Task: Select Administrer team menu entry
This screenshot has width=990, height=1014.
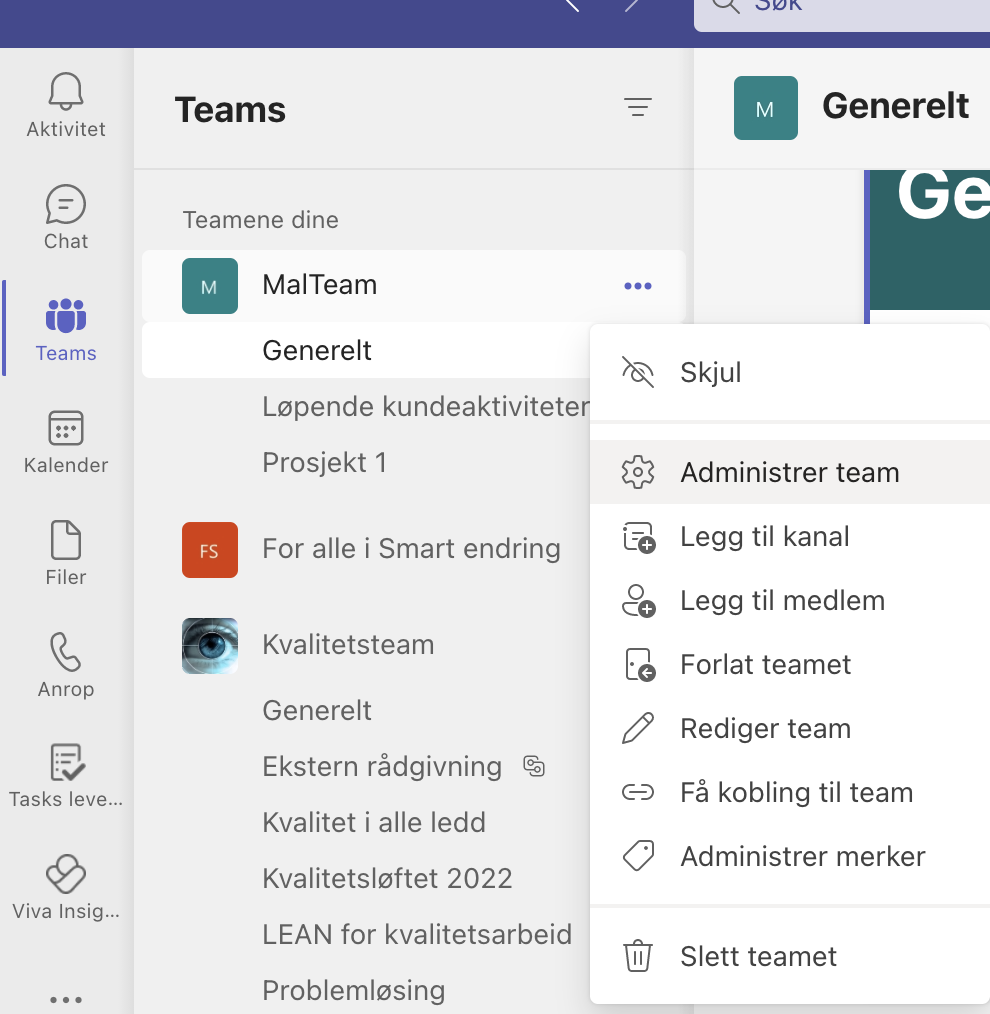Action: click(790, 473)
